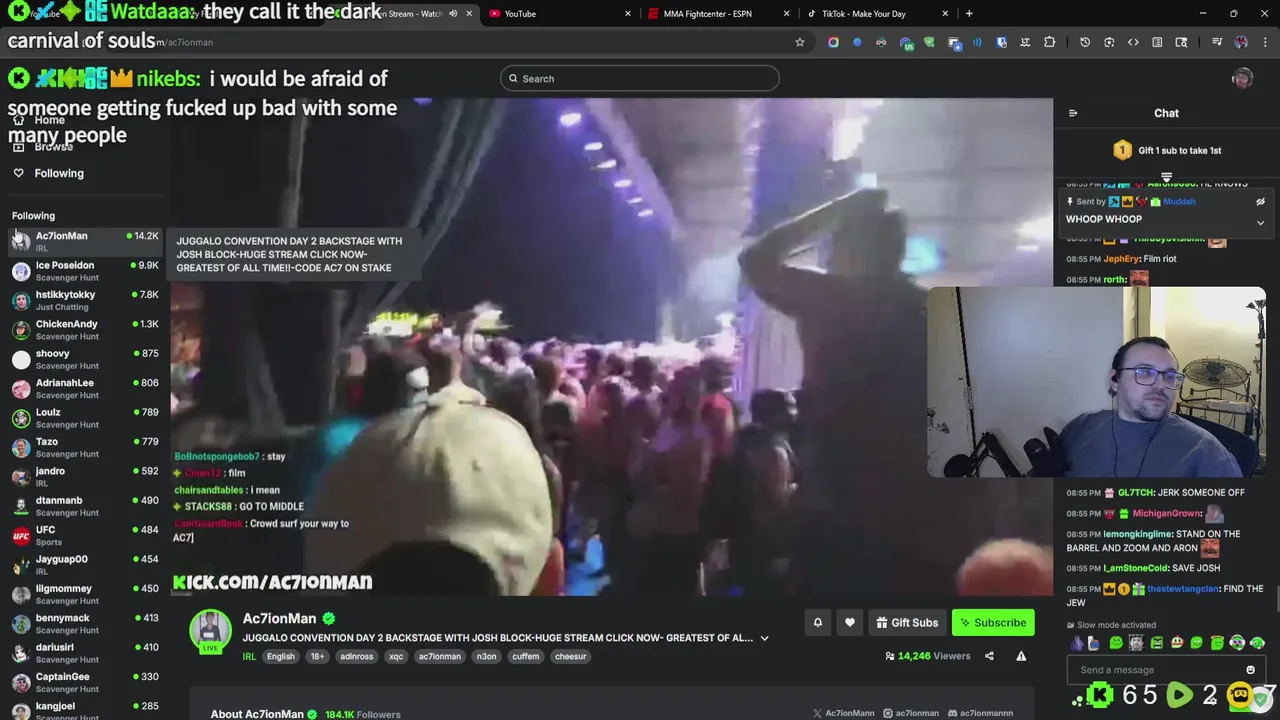Image resolution: width=1280 pixels, height=720 pixels.
Task: Open hstikkytokky channel in sidebar
Action: click(84, 300)
